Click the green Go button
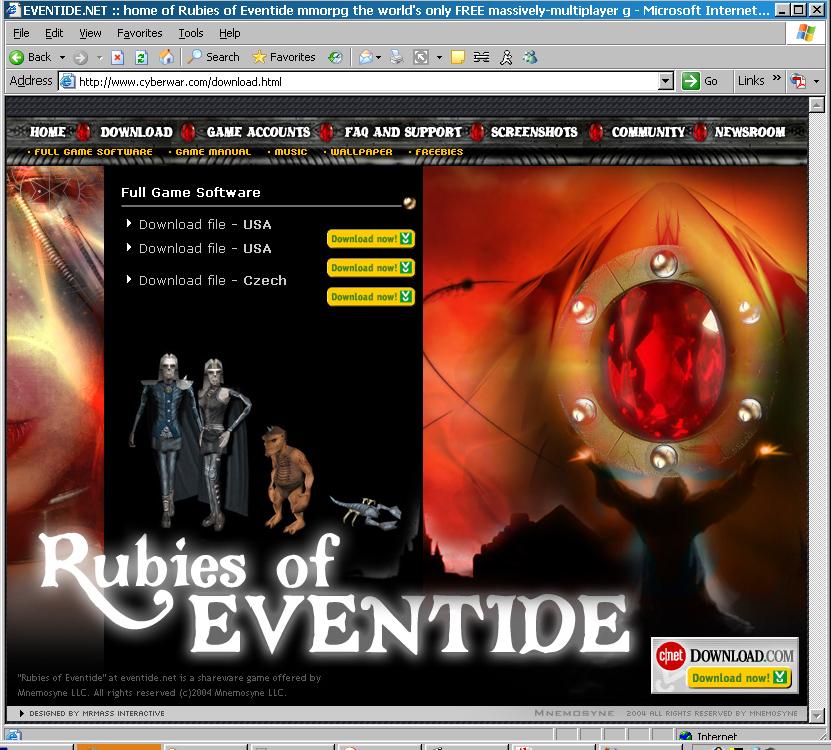The image size is (831, 750). point(700,81)
